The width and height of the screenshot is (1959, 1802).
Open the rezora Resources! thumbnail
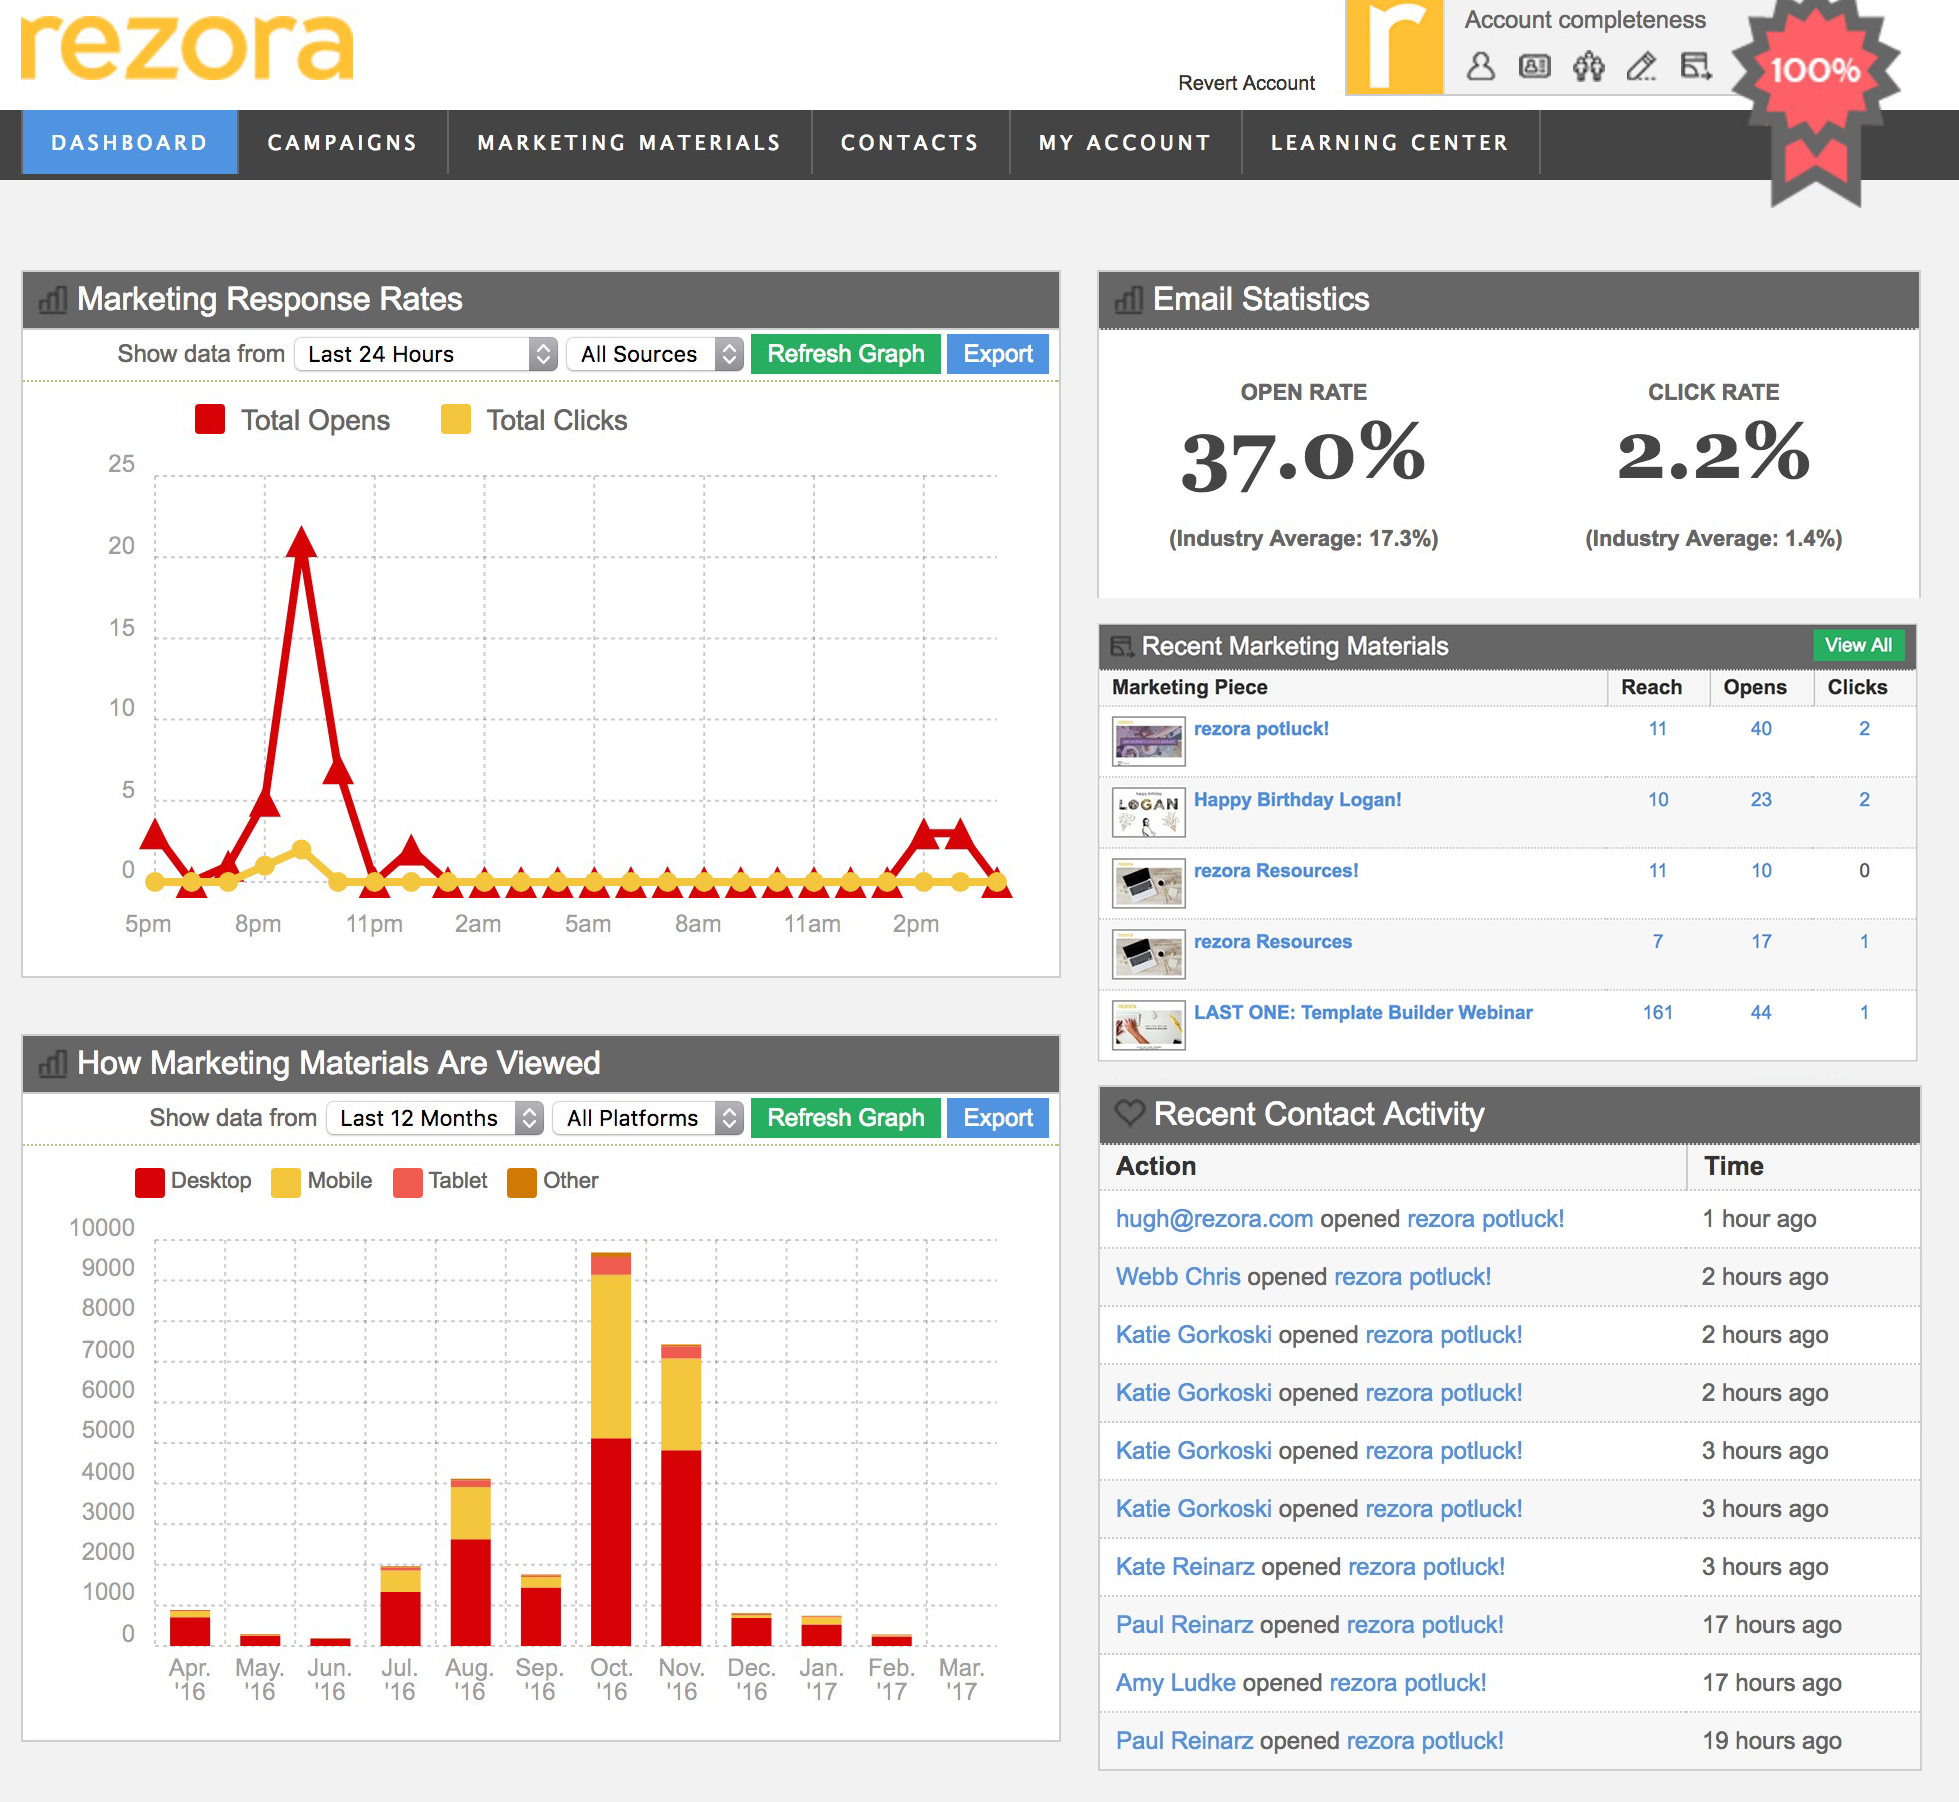point(1149,884)
